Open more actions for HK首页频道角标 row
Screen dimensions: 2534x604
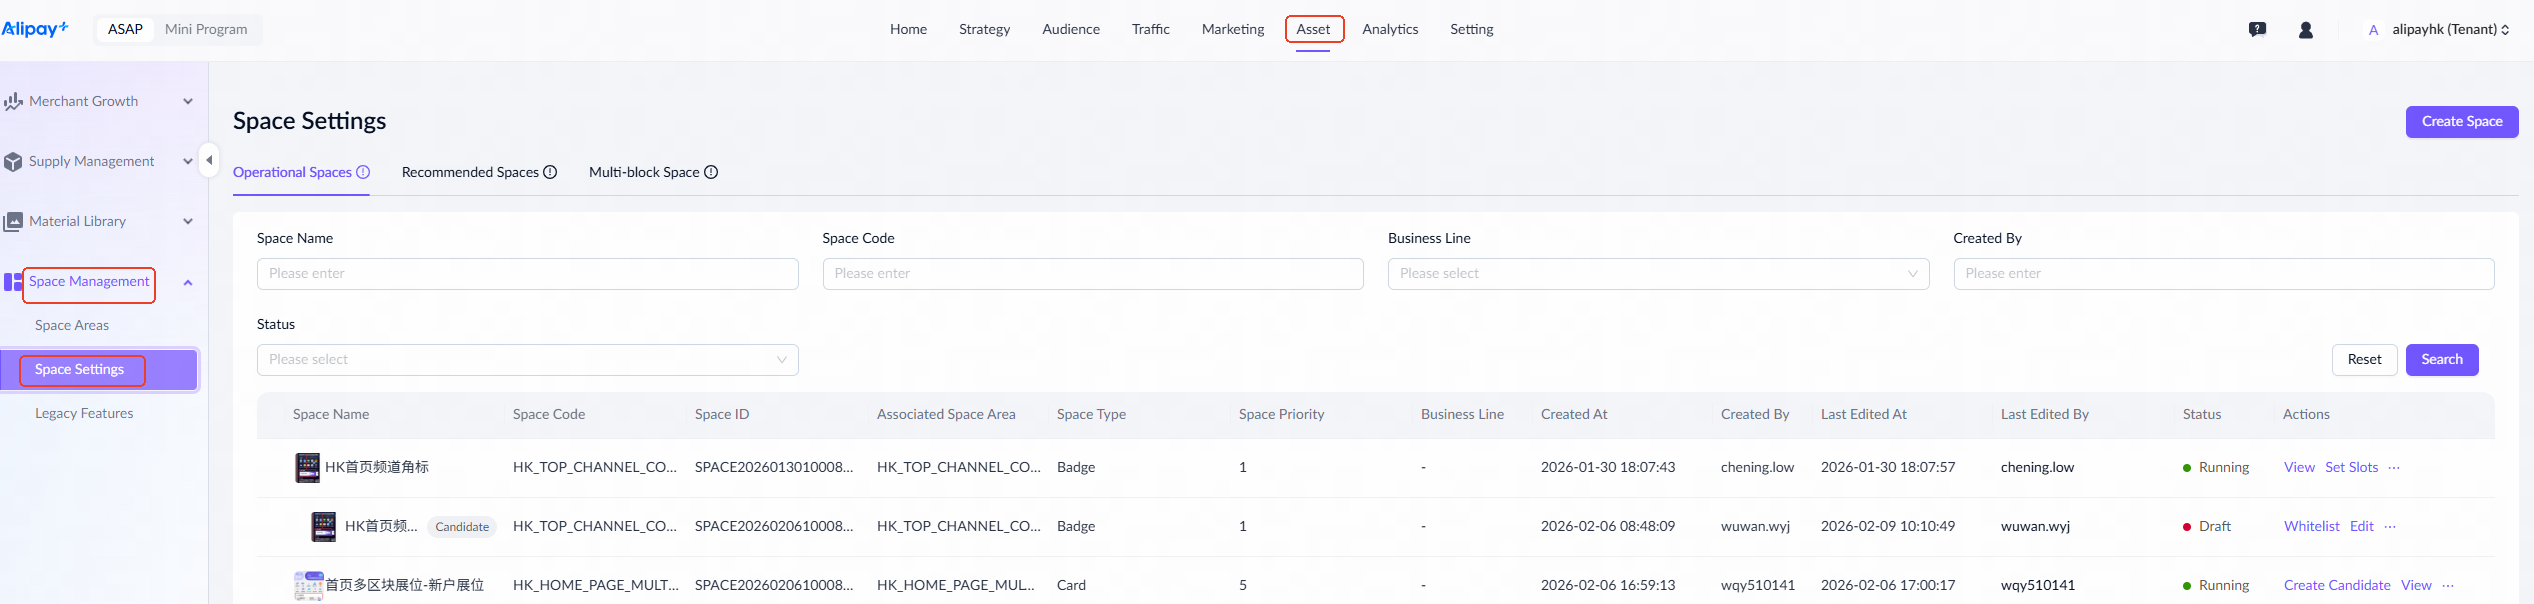pyautogui.click(x=2394, y=468)
